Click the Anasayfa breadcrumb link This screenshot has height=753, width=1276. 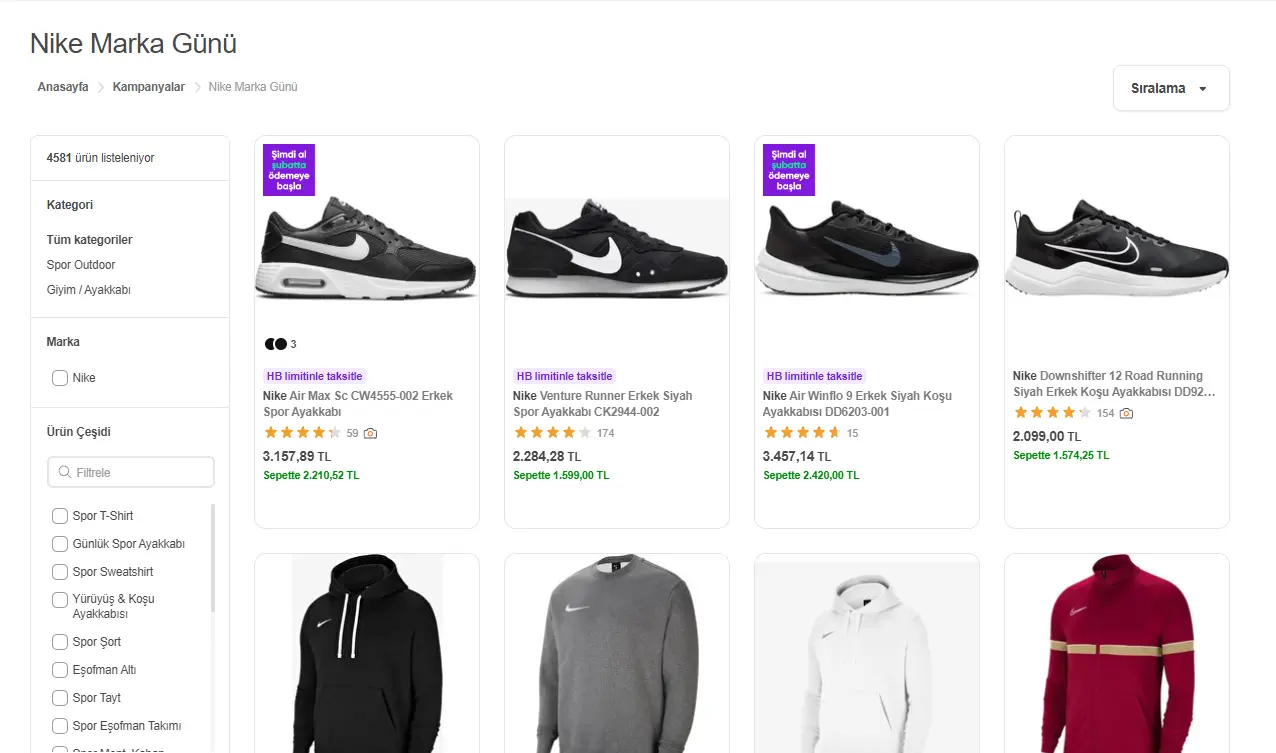63,87
